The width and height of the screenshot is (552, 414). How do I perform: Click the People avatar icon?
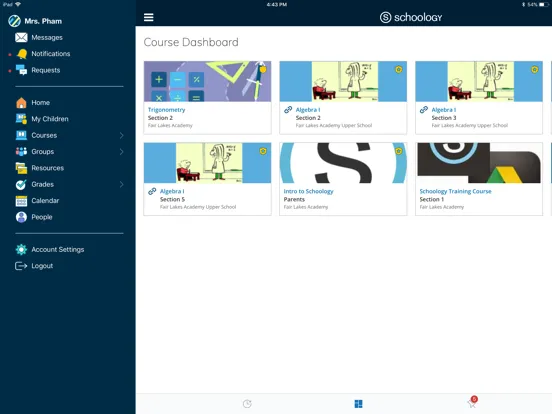pos(21,217)
